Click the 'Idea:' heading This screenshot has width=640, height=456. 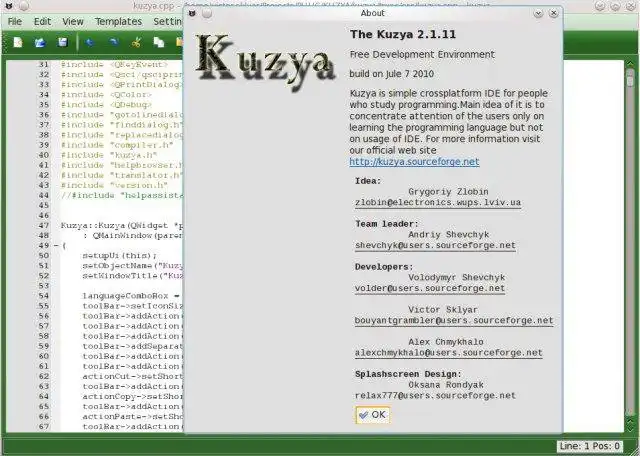tap(368, 181)
